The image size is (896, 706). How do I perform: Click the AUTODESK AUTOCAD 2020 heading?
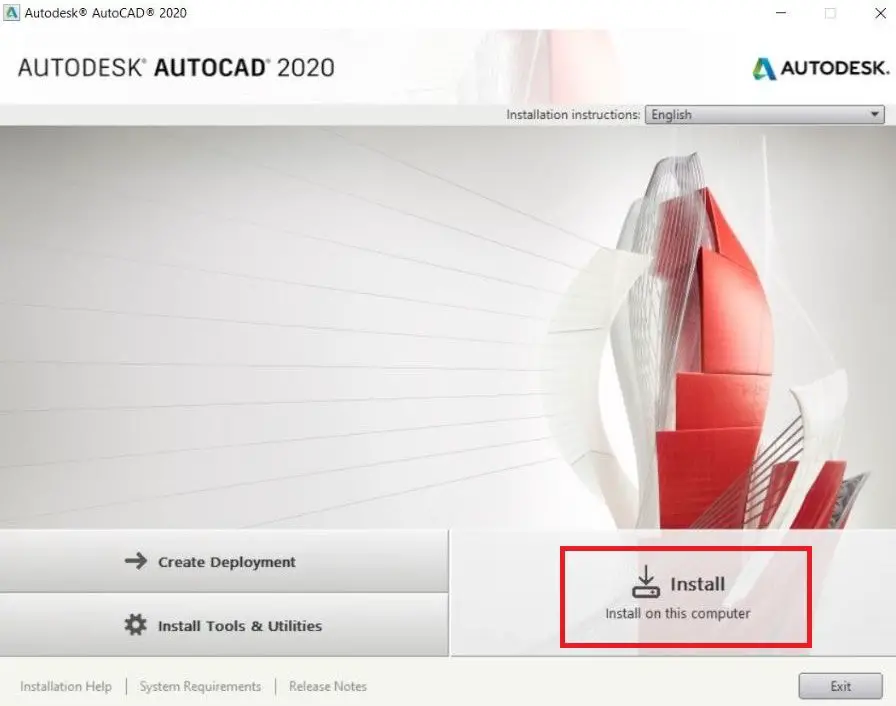pyautogui.click(x=176, y=67)
